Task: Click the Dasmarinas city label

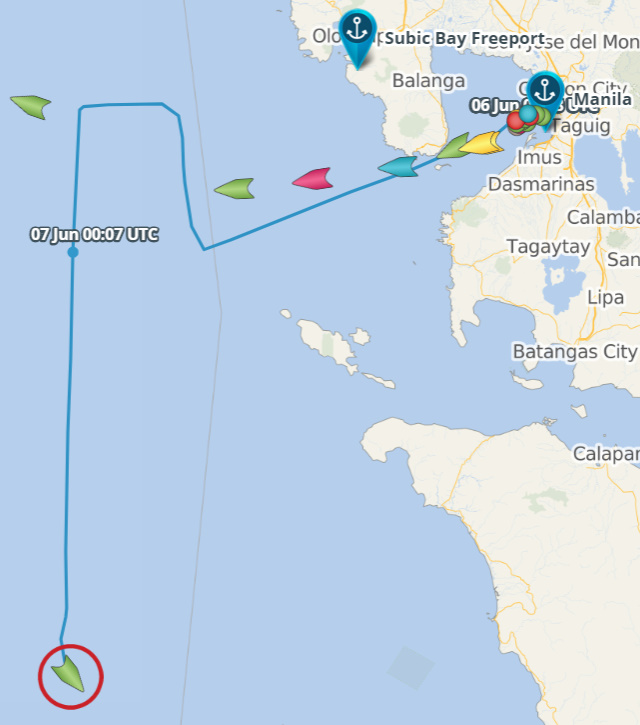Action: click(542, 184)
